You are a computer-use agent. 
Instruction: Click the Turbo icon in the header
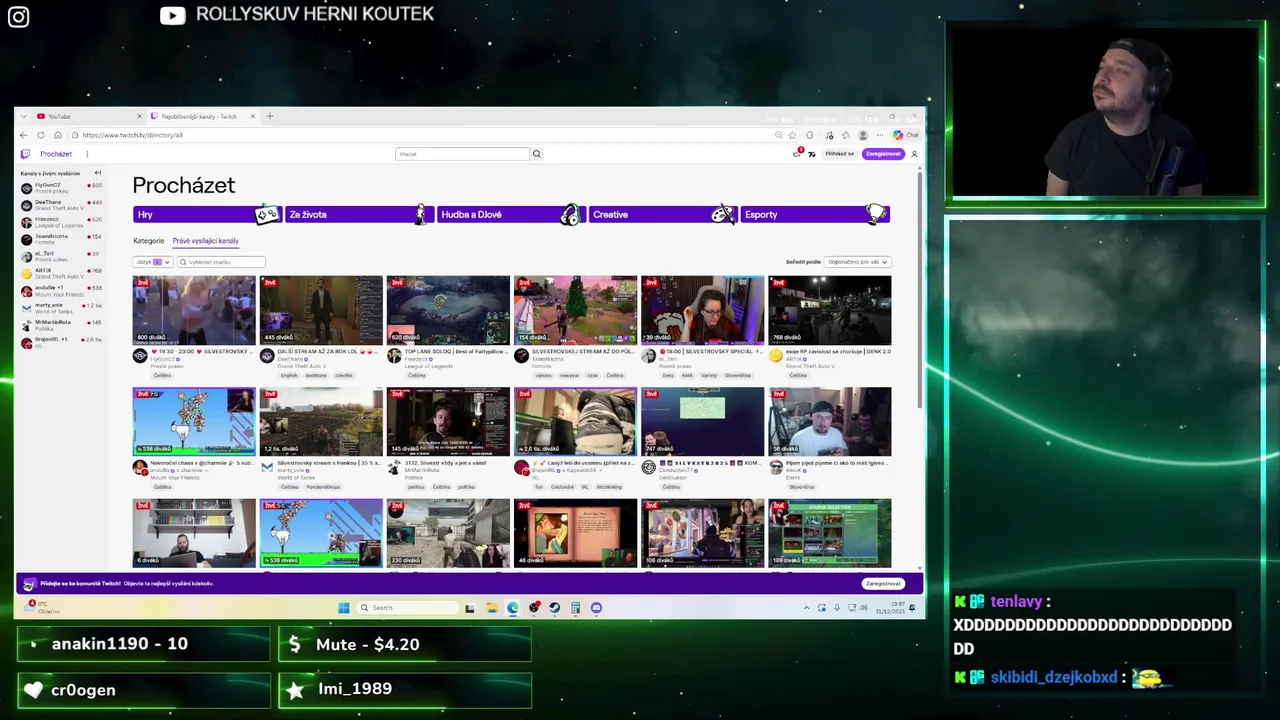click(812, 154)
